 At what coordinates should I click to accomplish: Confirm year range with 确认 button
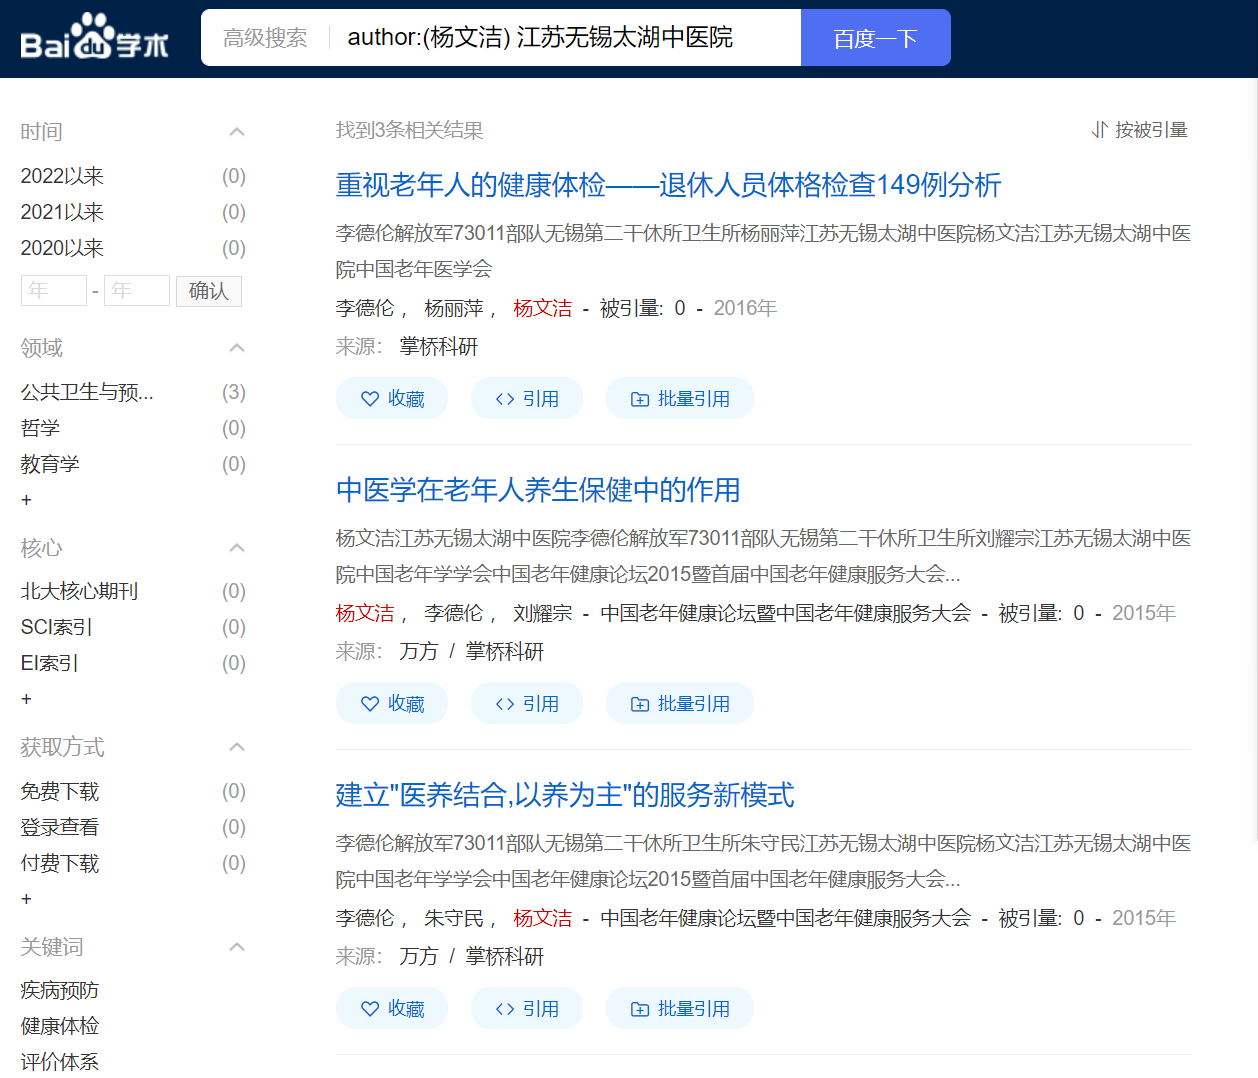pyautogui.click(x=209, y=291)
